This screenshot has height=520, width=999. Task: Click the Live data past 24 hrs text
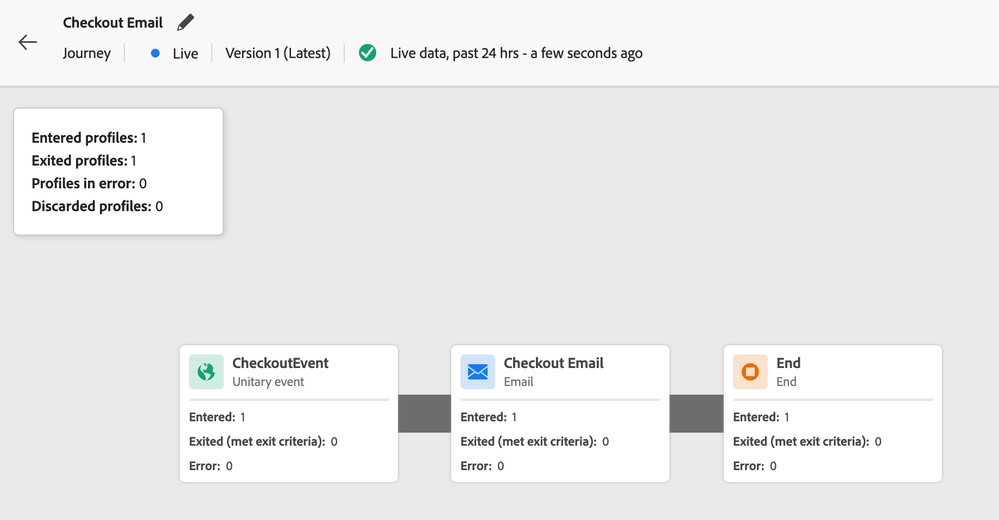516,53
